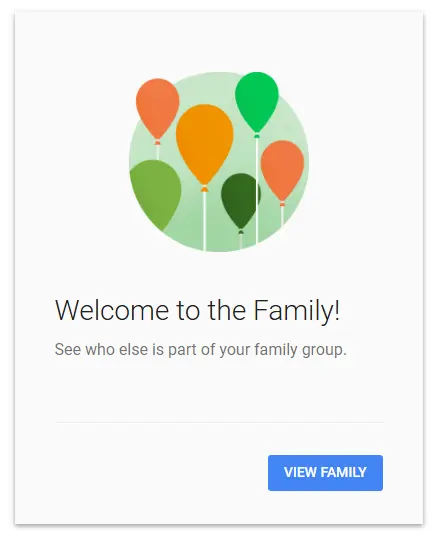431x538 pixels.
Task: Click the family group description subtitle text
Action: coord(200,350)
